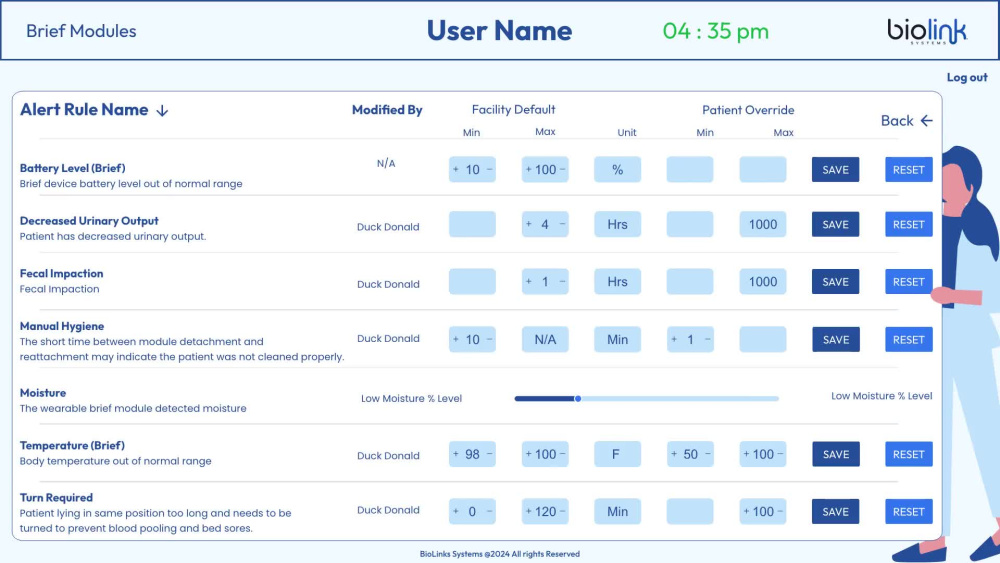Increase Temperature facility max with plus
Screen dimensions: 1000x563
pyautogui.click(x=528, y=454)
